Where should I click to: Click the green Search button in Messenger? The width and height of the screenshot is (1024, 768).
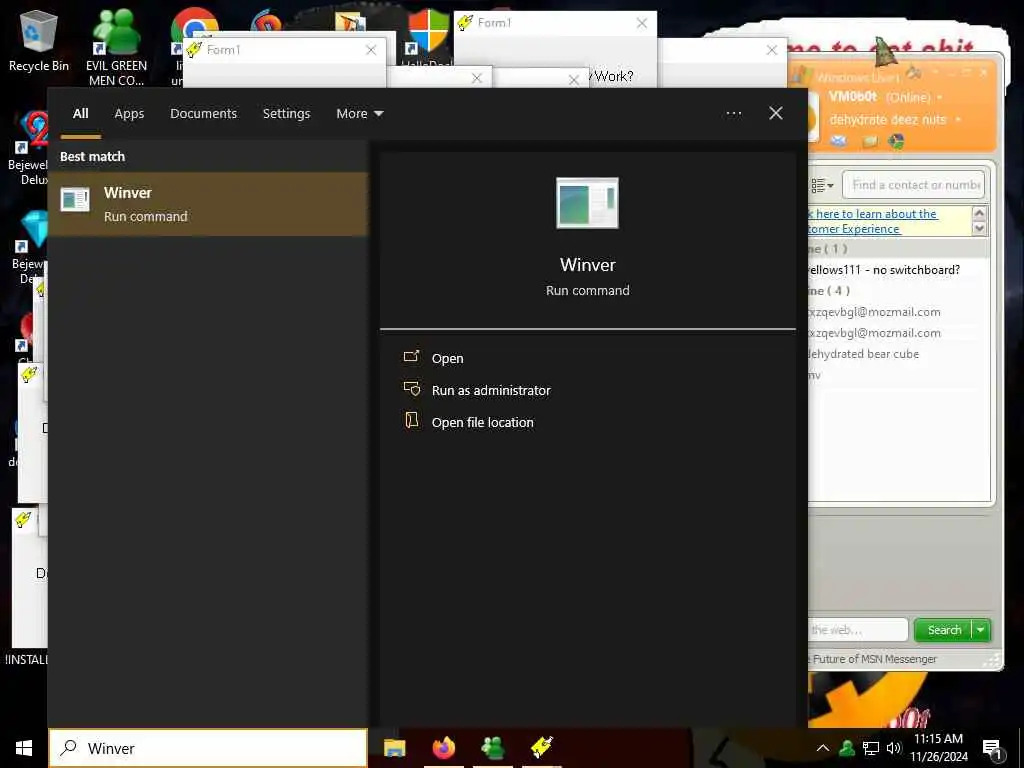click(944, 630)
